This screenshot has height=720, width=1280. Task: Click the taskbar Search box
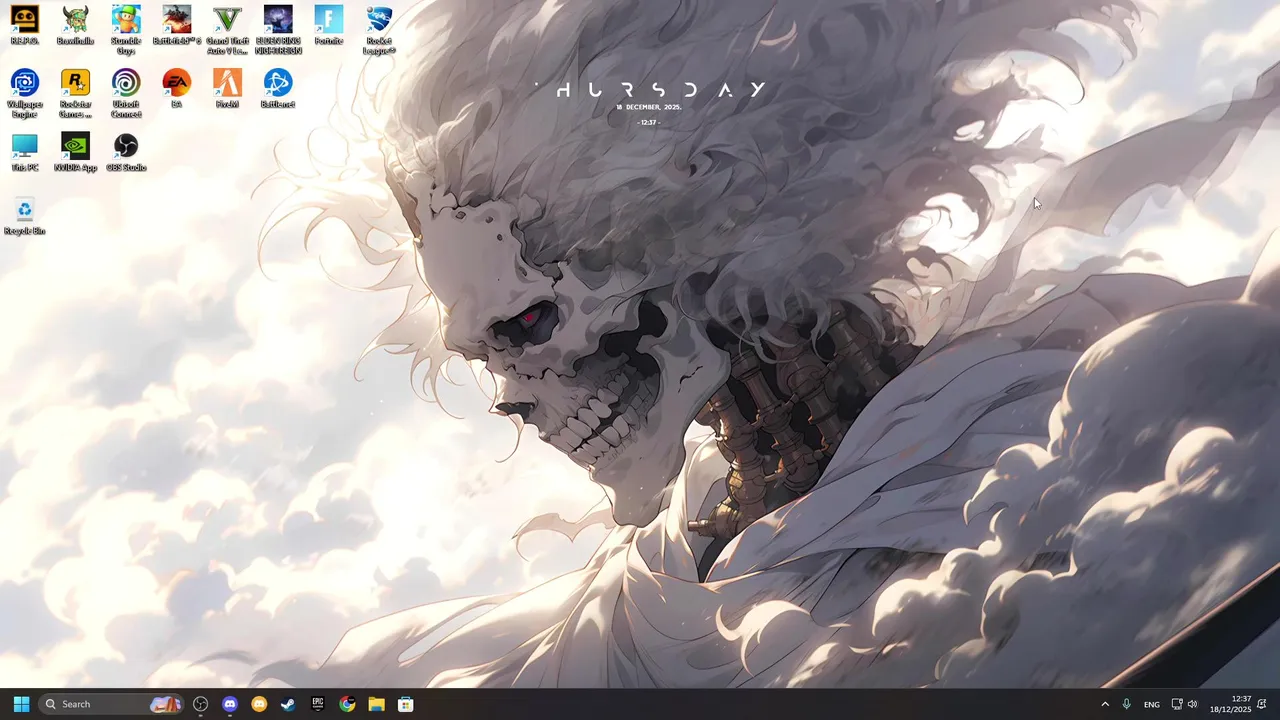click(111, 704)
